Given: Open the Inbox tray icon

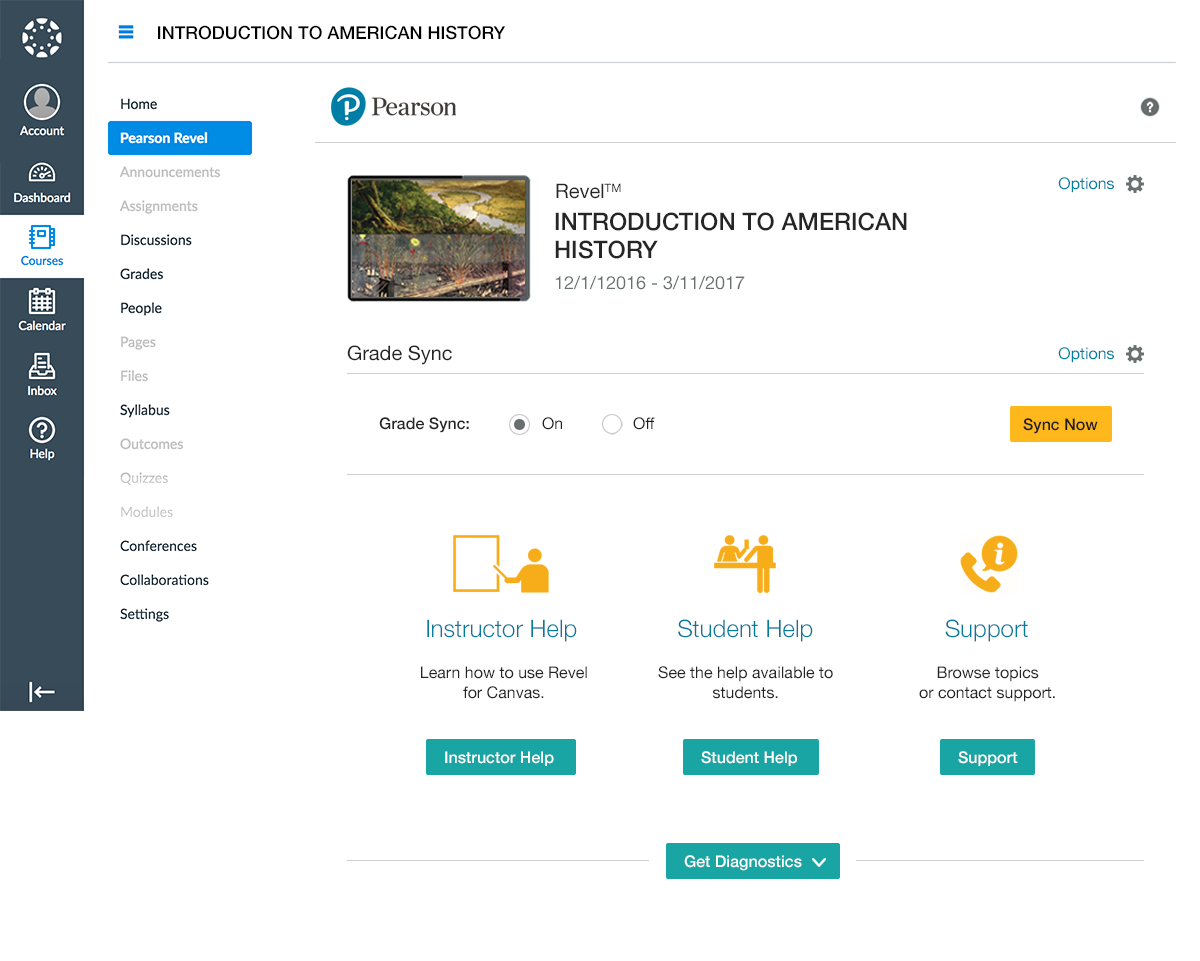Looking at the screenshot, I should 42,375.
